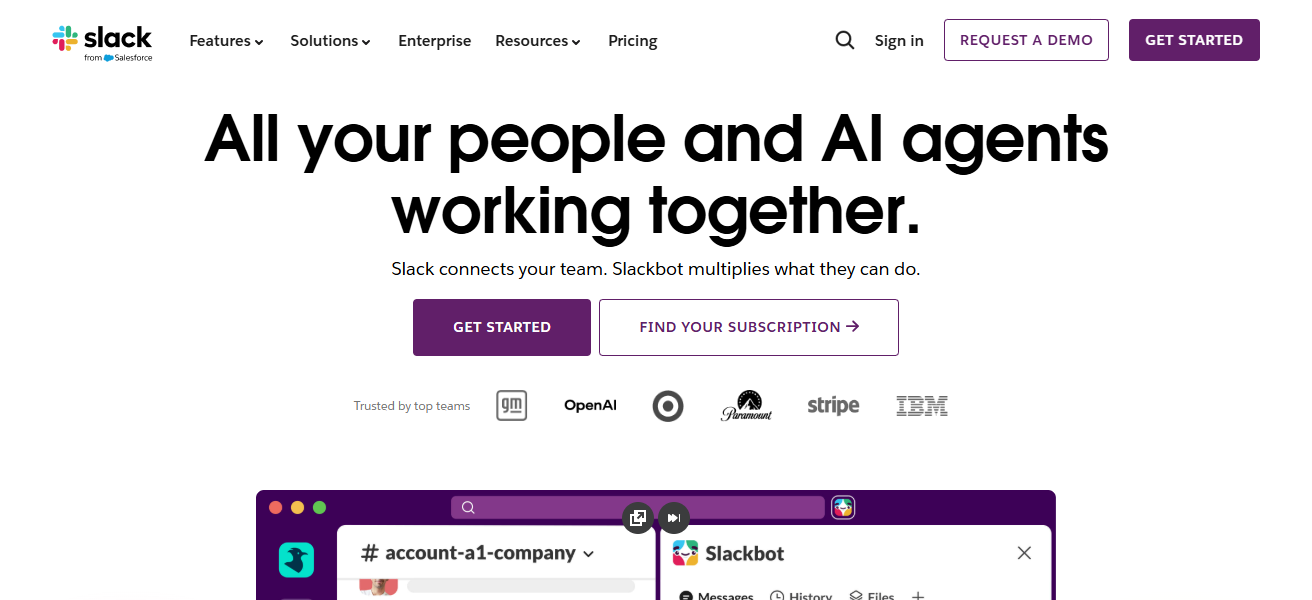This screenshot has width=1312, height=600.
Task: Click the skip-forward playback icon
Action: point(673,518)
